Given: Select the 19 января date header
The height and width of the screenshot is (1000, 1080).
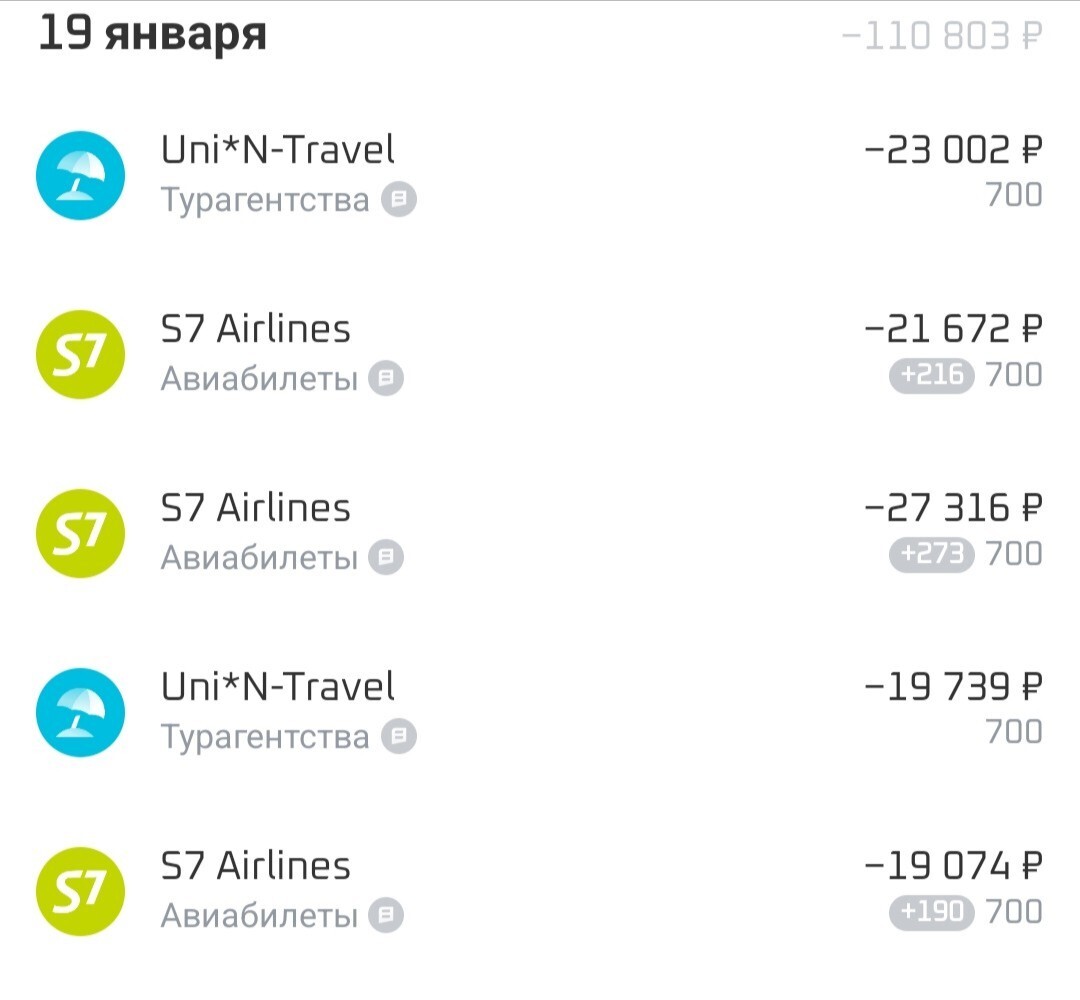Looking at the screenshot, I should (153, 35).
